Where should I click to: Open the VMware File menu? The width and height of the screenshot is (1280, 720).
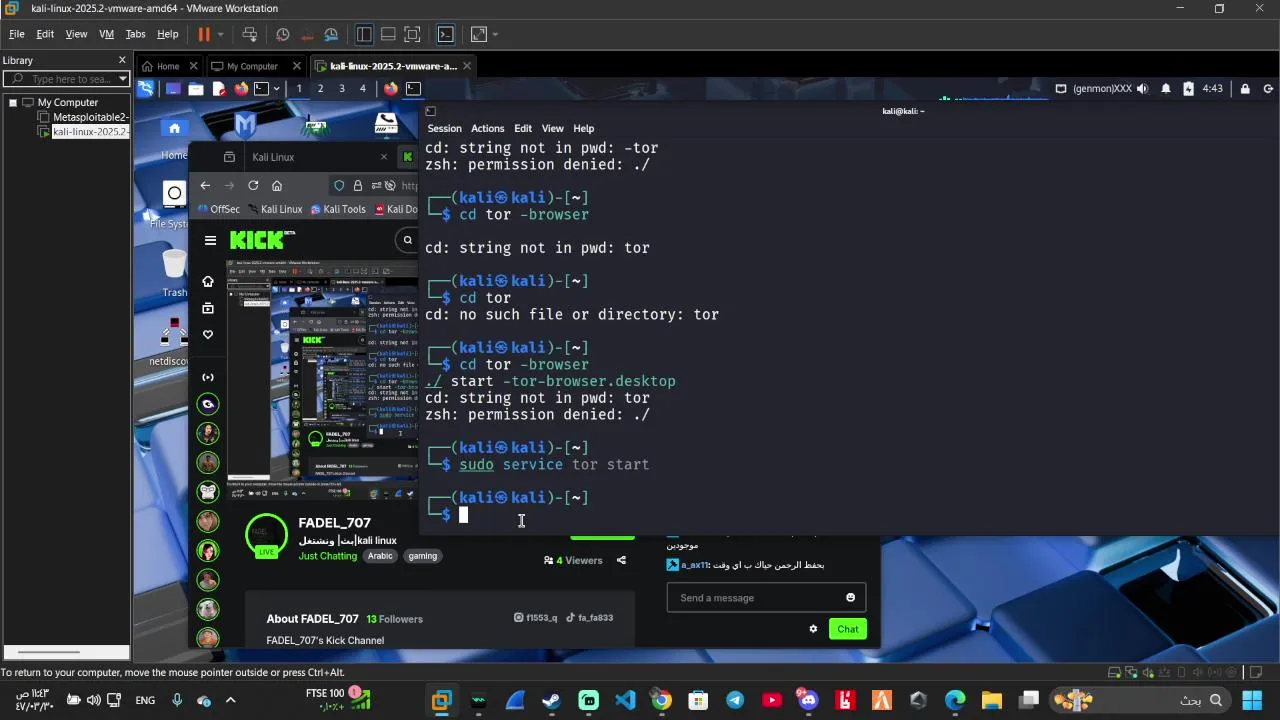click(x=17, y=34)
